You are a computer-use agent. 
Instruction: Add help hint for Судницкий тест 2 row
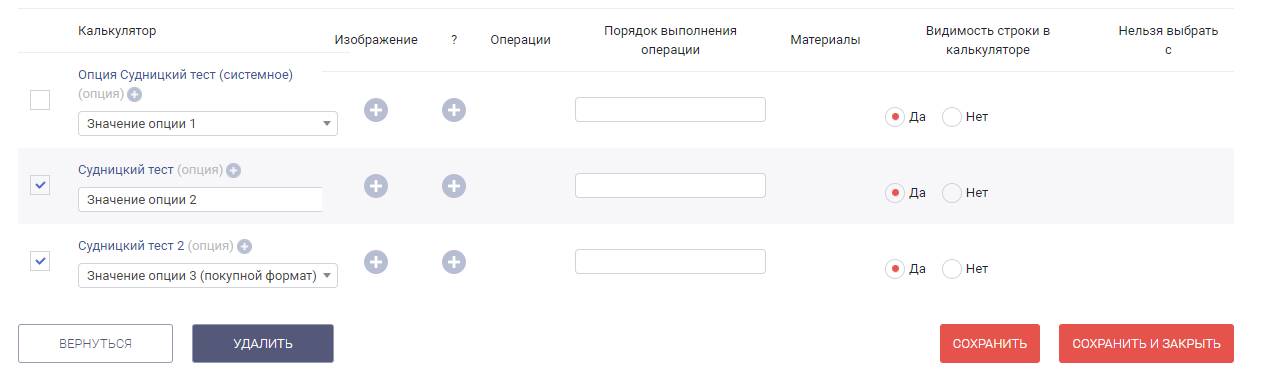pos(454,262)
